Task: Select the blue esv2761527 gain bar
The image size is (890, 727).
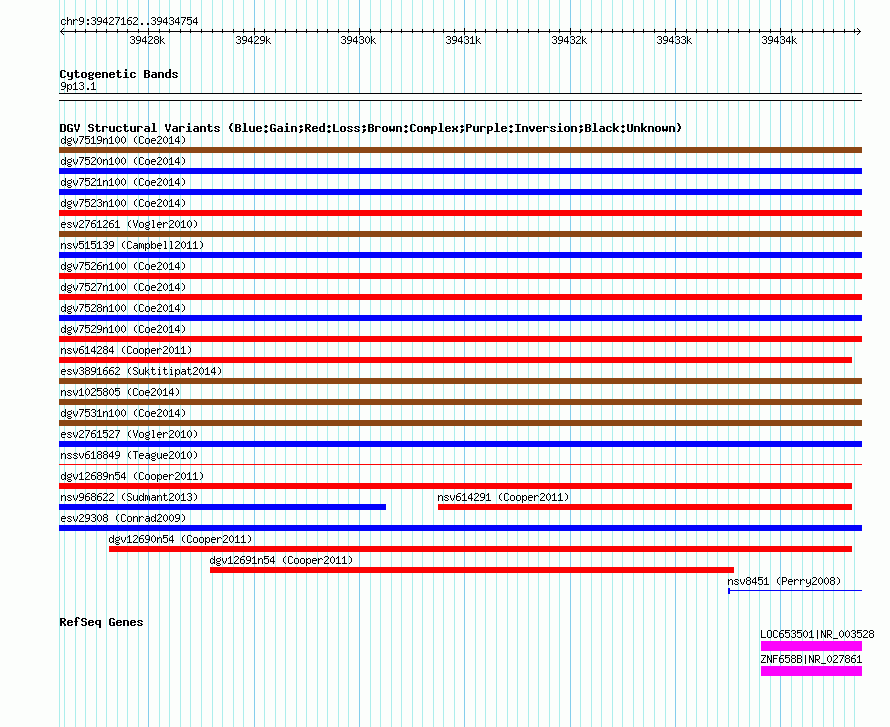Action: pyautogui.click(x=460, y=444)
